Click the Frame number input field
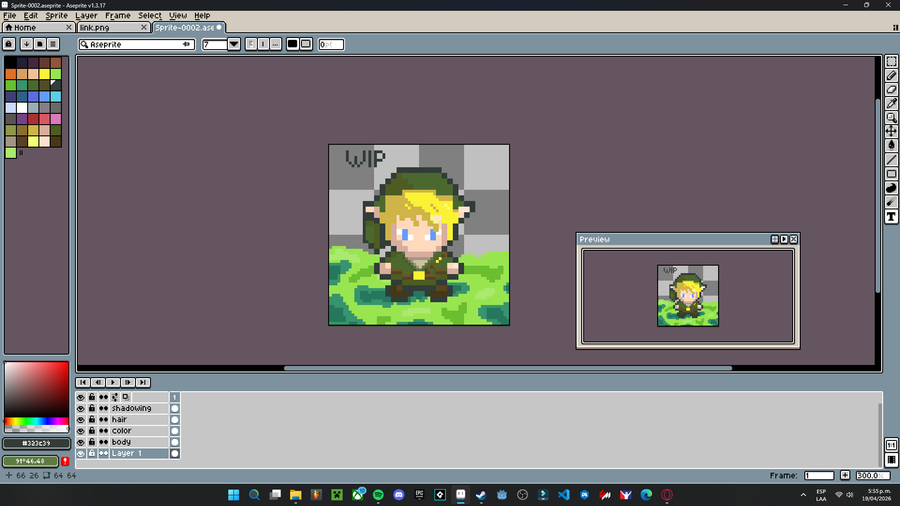The height and width of the screenshot is (506, 900). pyautogui.click(x=818, y=476)
